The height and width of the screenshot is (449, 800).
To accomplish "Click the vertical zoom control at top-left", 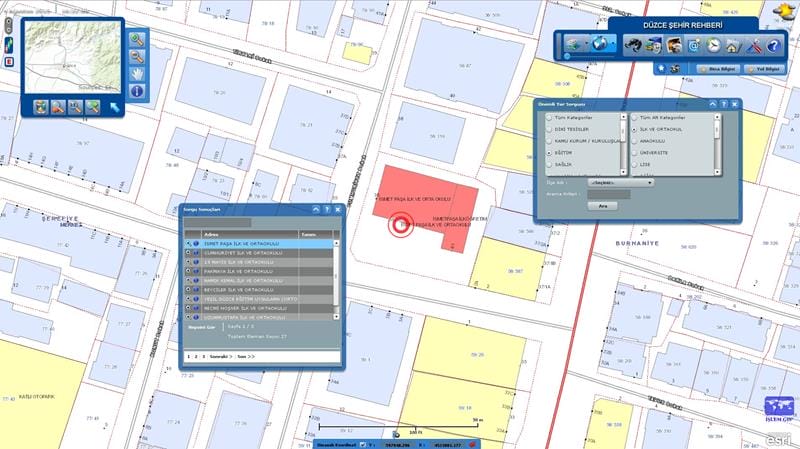I will tap(9, 27).
